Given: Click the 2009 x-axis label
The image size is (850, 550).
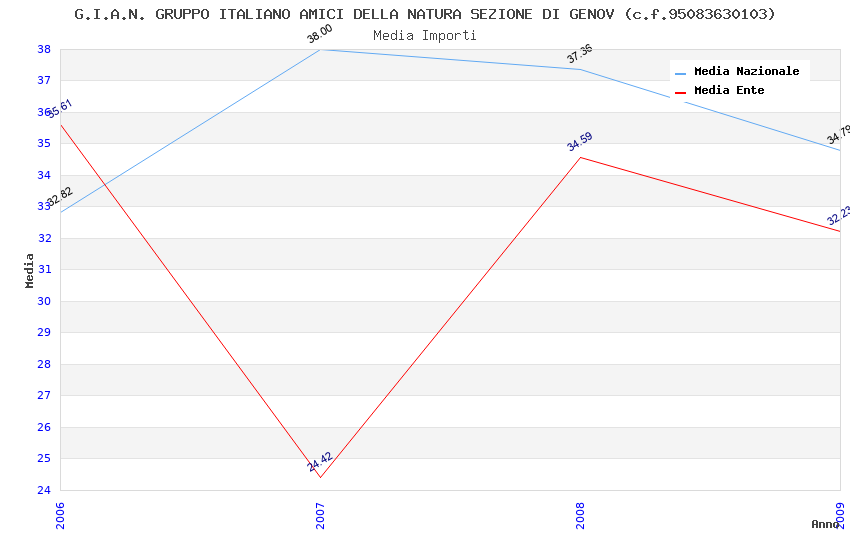Looking at the screenshot, I should 840,515.
